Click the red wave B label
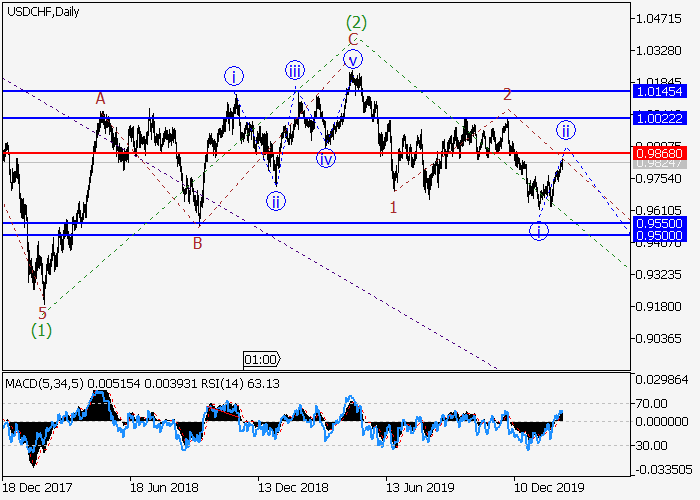The image size is (700, 500). tap(198, 242)
